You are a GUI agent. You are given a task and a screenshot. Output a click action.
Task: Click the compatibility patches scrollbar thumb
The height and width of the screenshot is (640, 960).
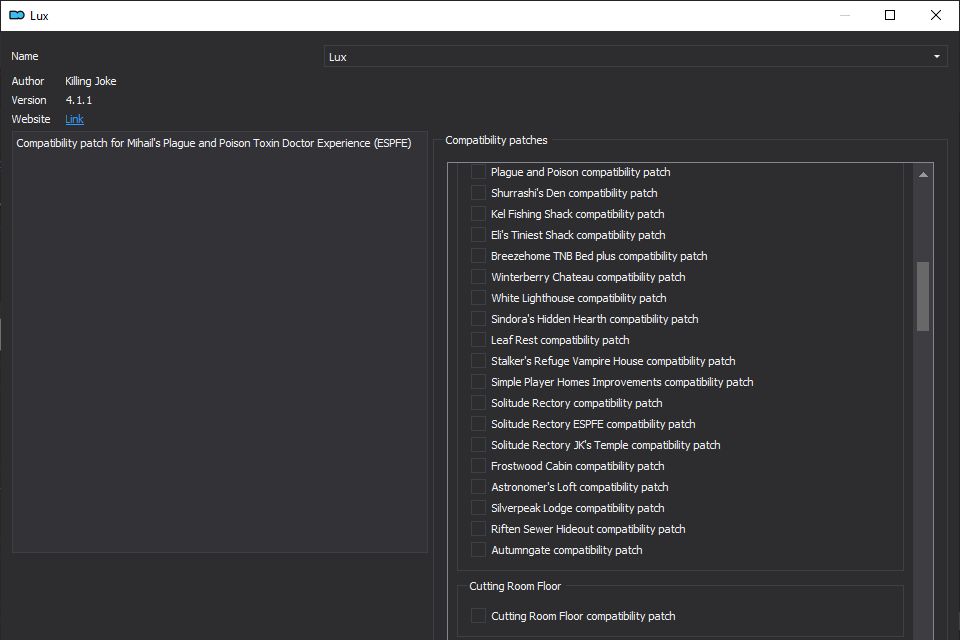coord(923,296)
